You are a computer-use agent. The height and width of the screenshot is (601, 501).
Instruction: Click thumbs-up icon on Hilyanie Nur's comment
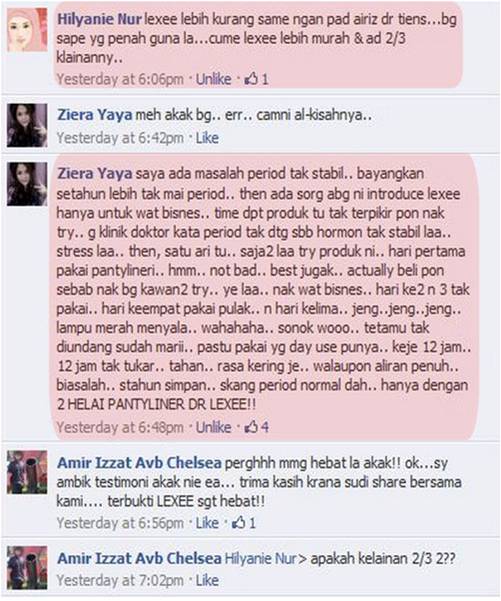point(251,79)
